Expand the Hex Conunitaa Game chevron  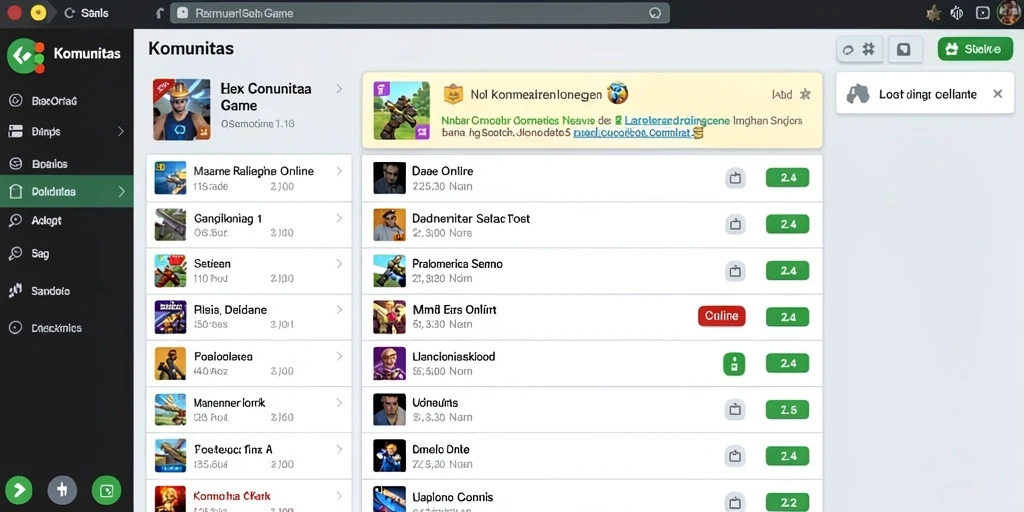tap(339, 89)
